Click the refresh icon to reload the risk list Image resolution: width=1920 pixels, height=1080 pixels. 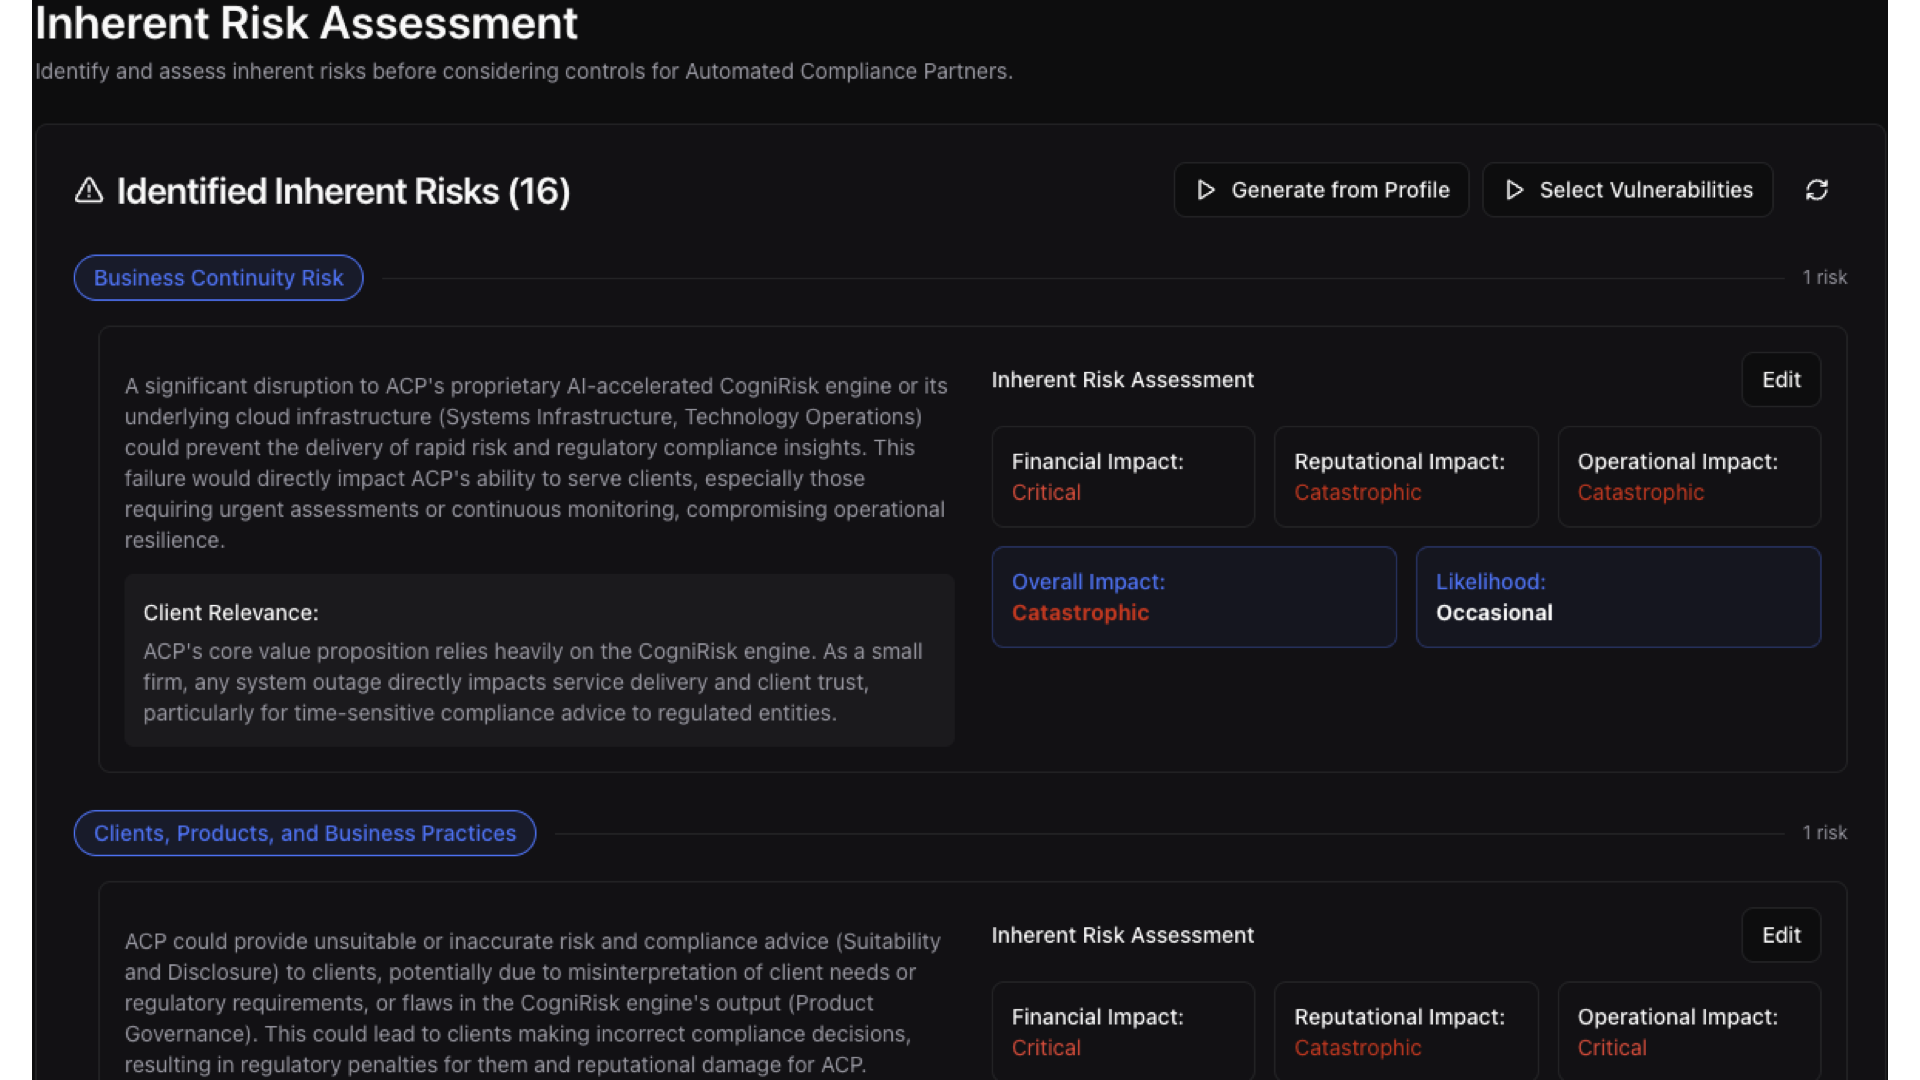click(1817, 190)
